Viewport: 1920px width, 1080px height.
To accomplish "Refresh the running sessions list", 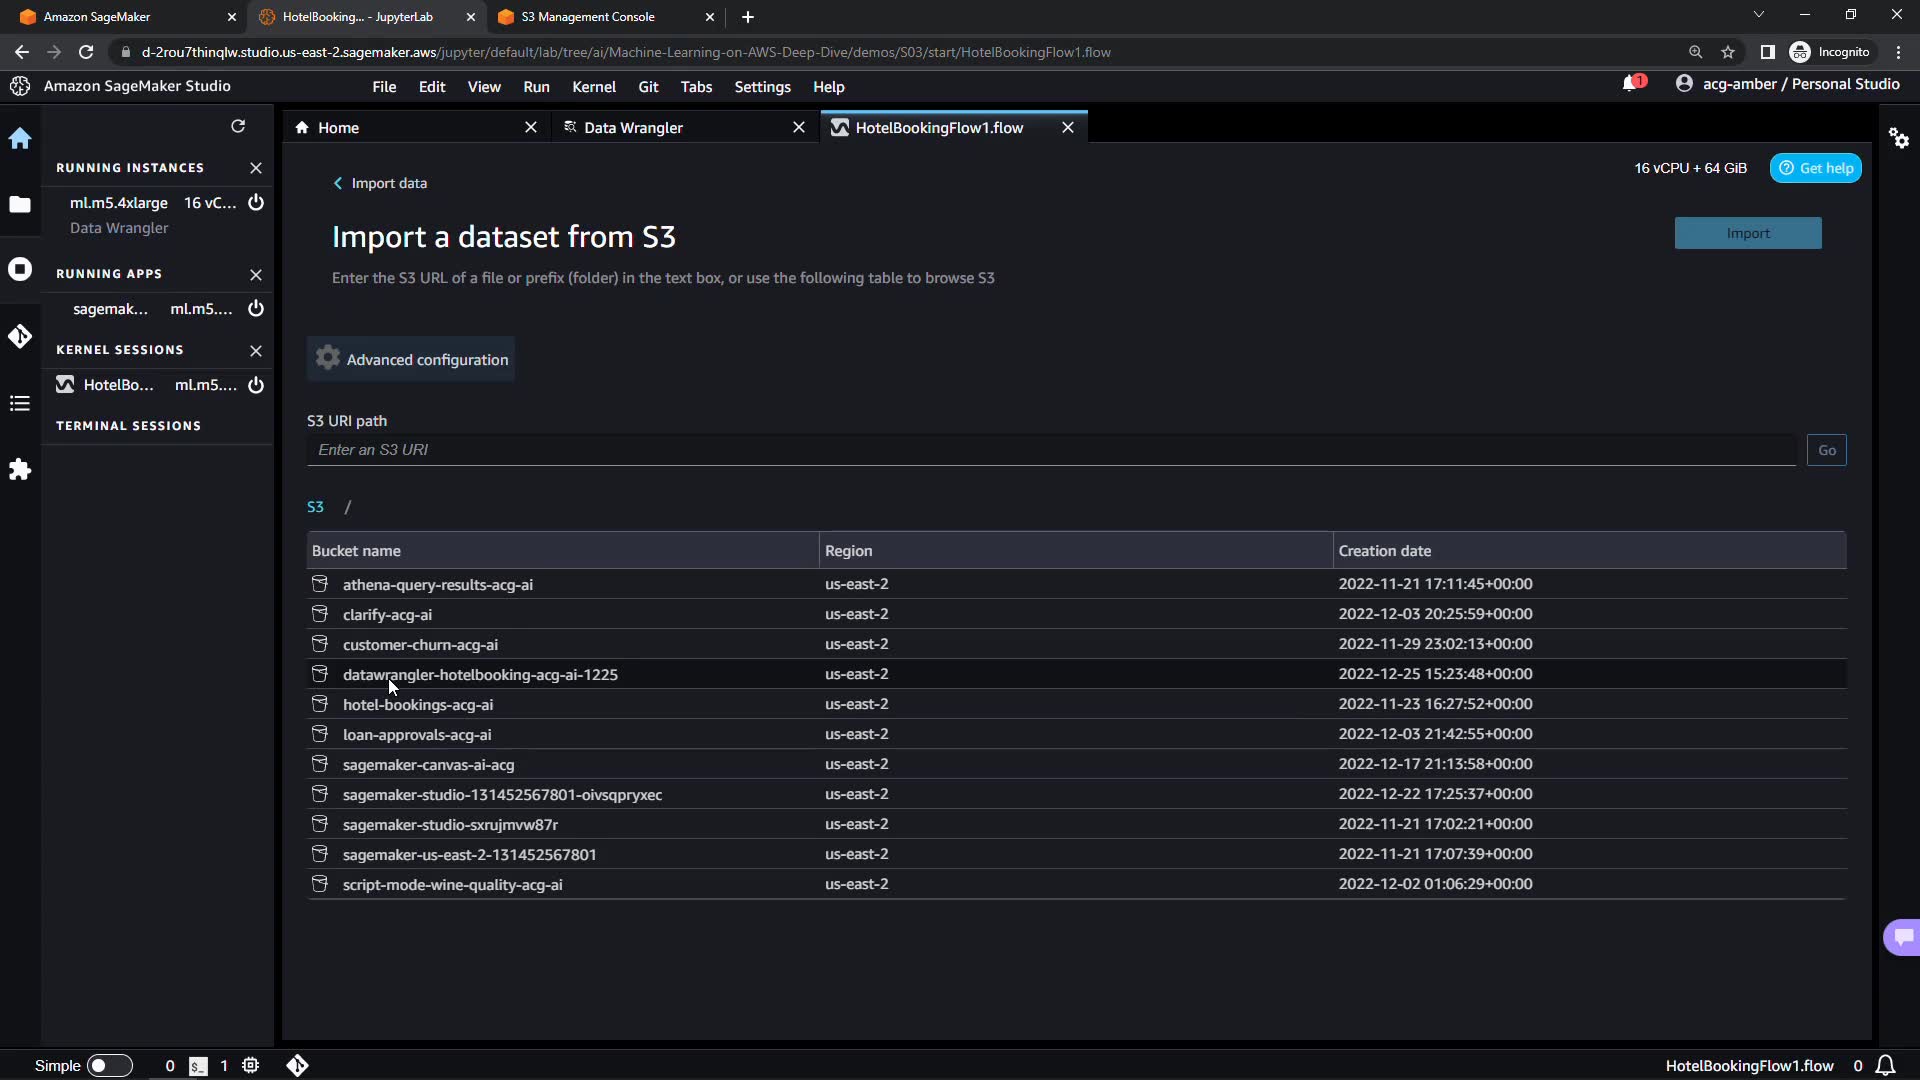I will click(x=238, y=126).
